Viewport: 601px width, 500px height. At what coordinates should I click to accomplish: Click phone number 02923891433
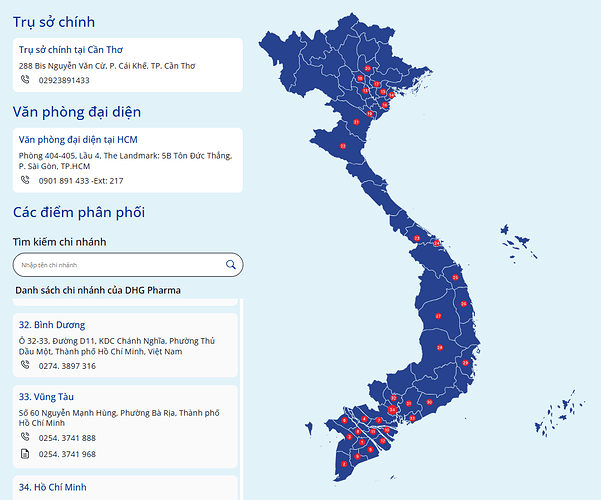click(64, 80)
